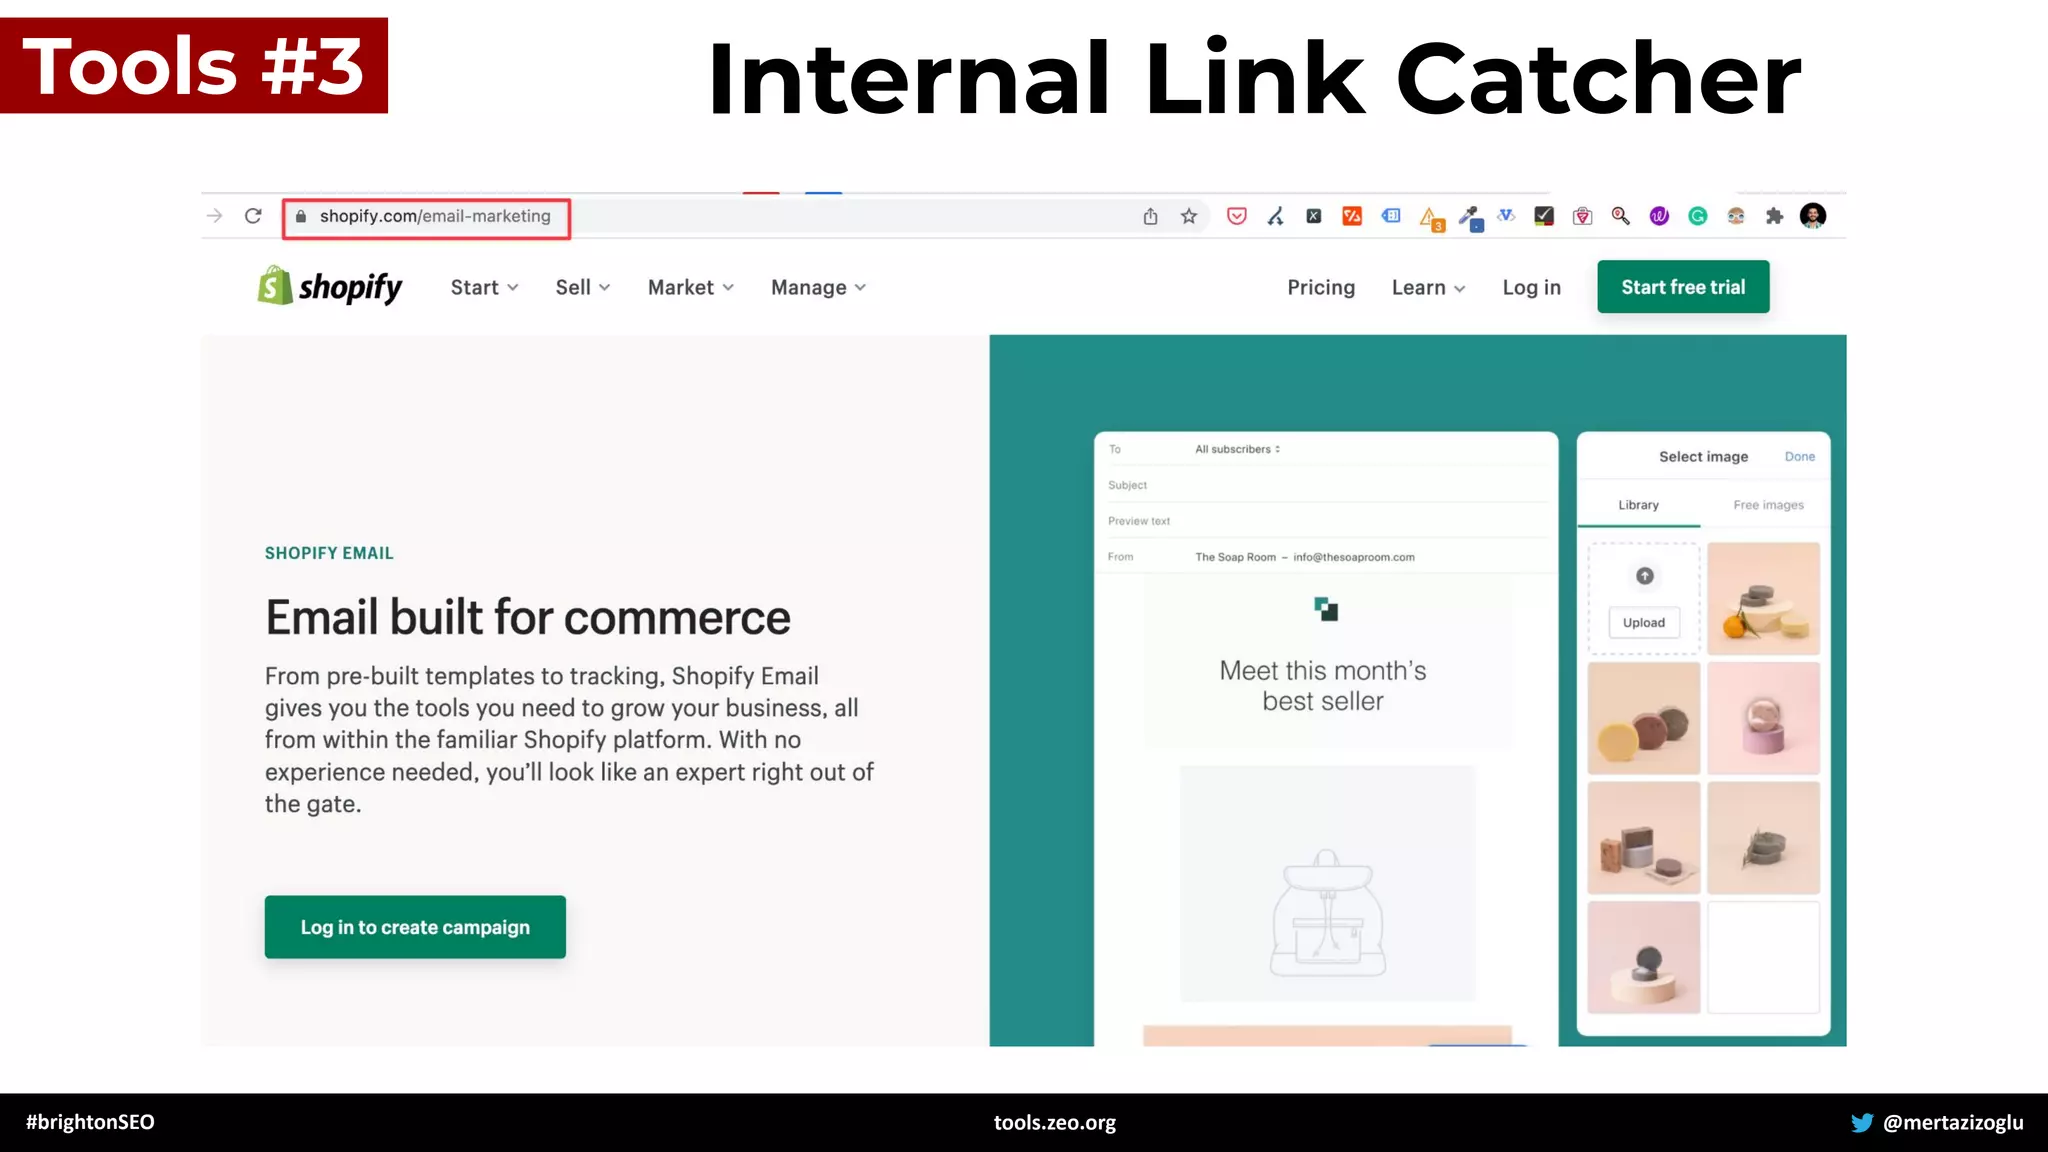Click the orange percent-slash extension icon

pos(1352,216)
